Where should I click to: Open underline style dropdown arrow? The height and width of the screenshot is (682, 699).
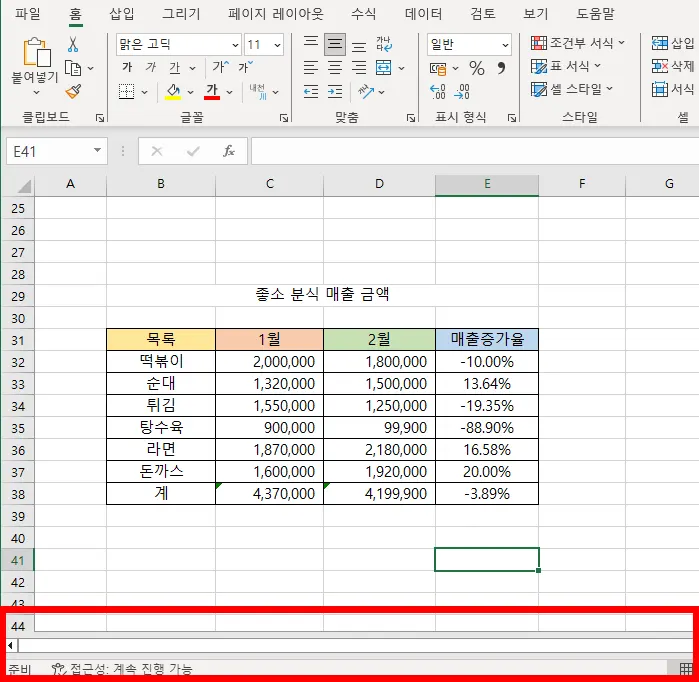(x=192, y=68)
